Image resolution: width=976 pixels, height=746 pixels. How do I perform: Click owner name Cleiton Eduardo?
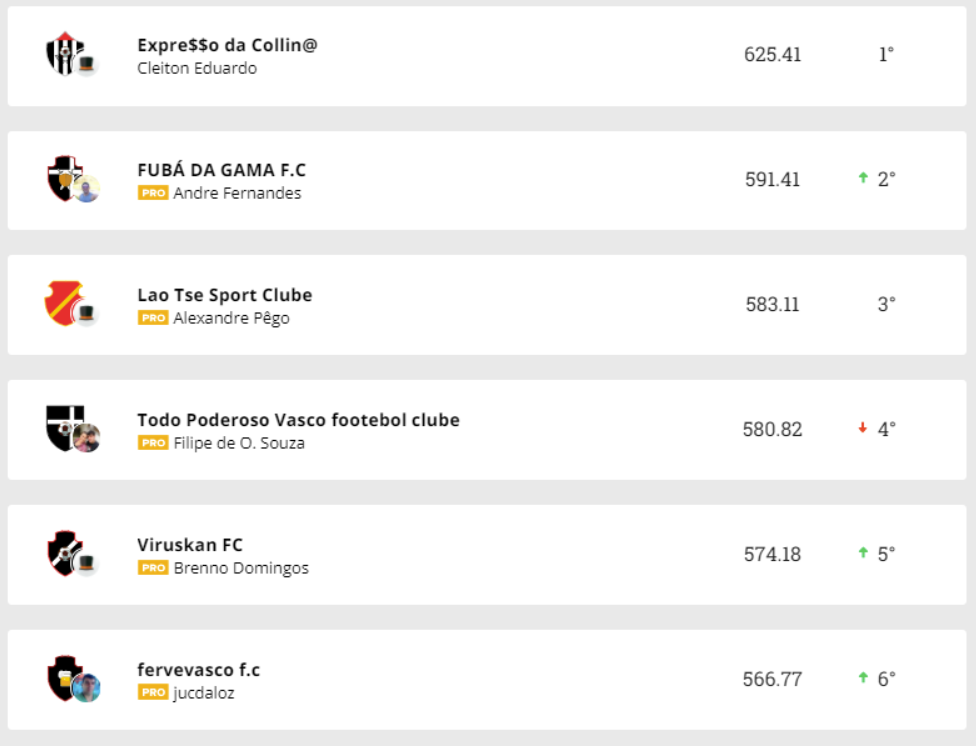click(197, 68)
